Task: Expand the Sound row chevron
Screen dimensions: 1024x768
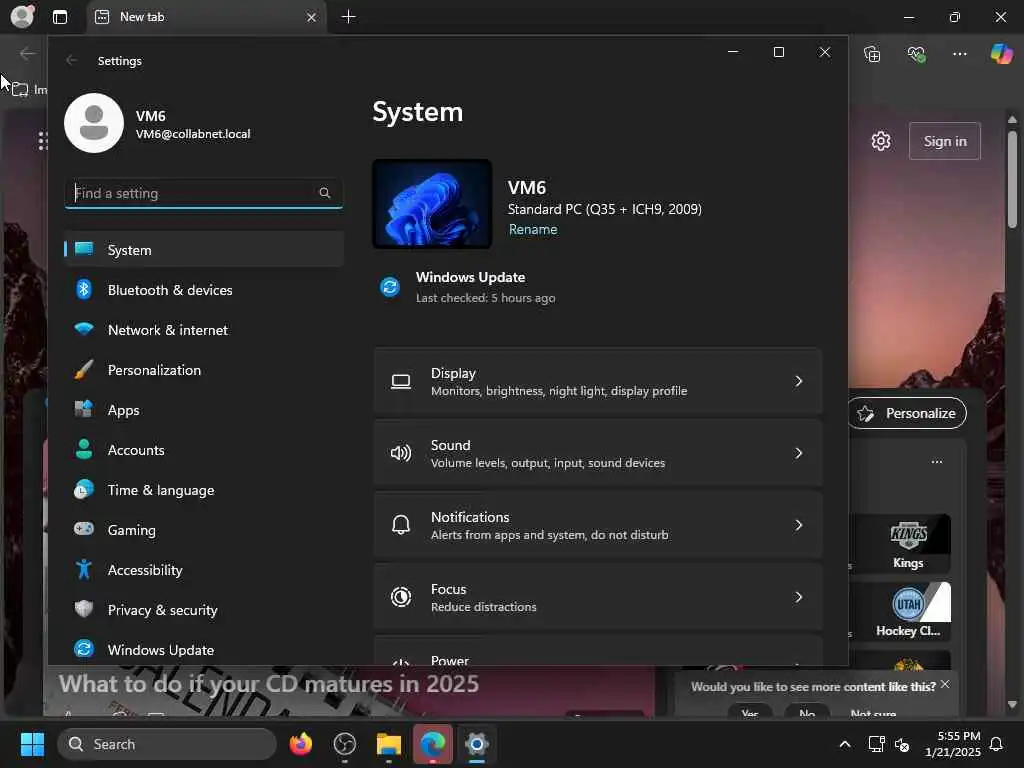Action: coord(798,453)
